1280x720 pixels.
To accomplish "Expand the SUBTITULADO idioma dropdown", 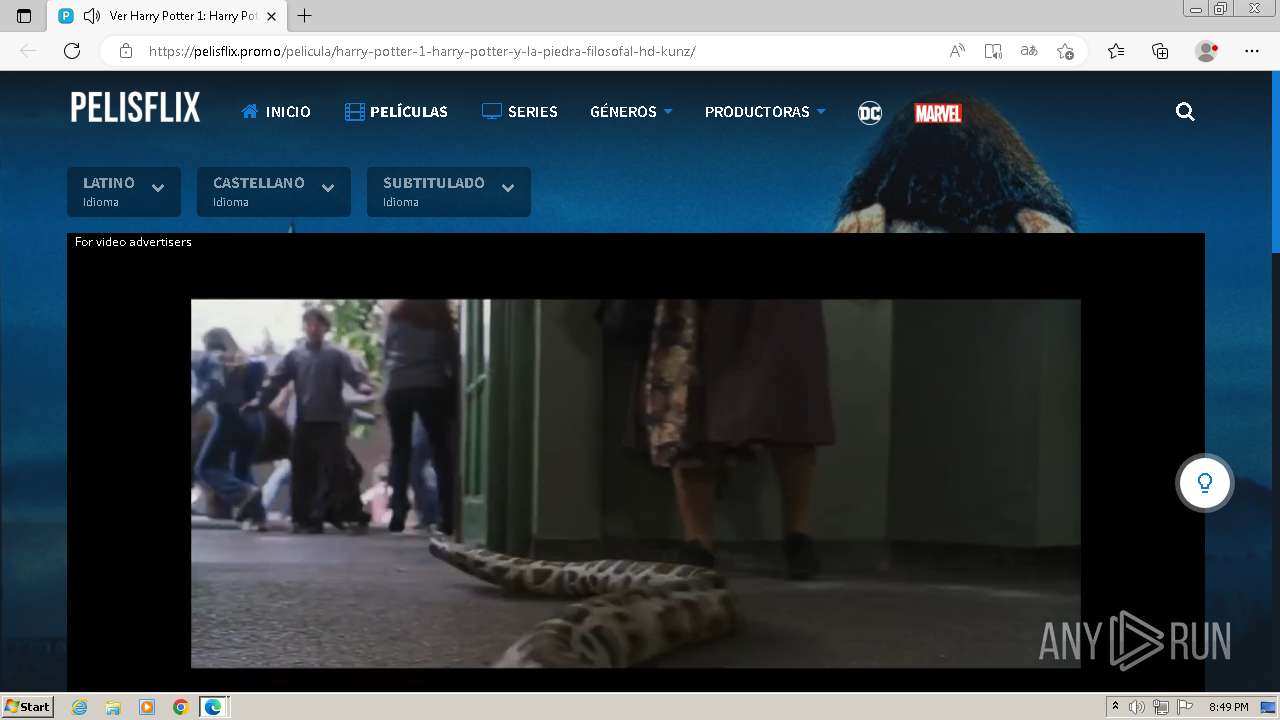I will coord(449,192).
